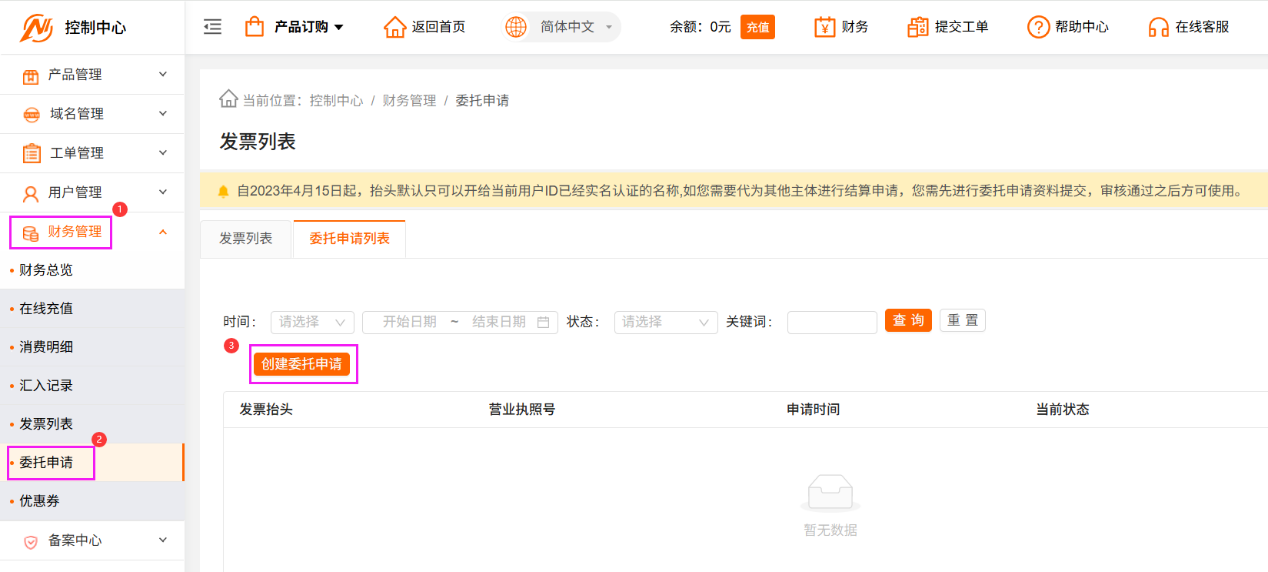Open the sidebar 发票列表 menu item

(92, 424)
